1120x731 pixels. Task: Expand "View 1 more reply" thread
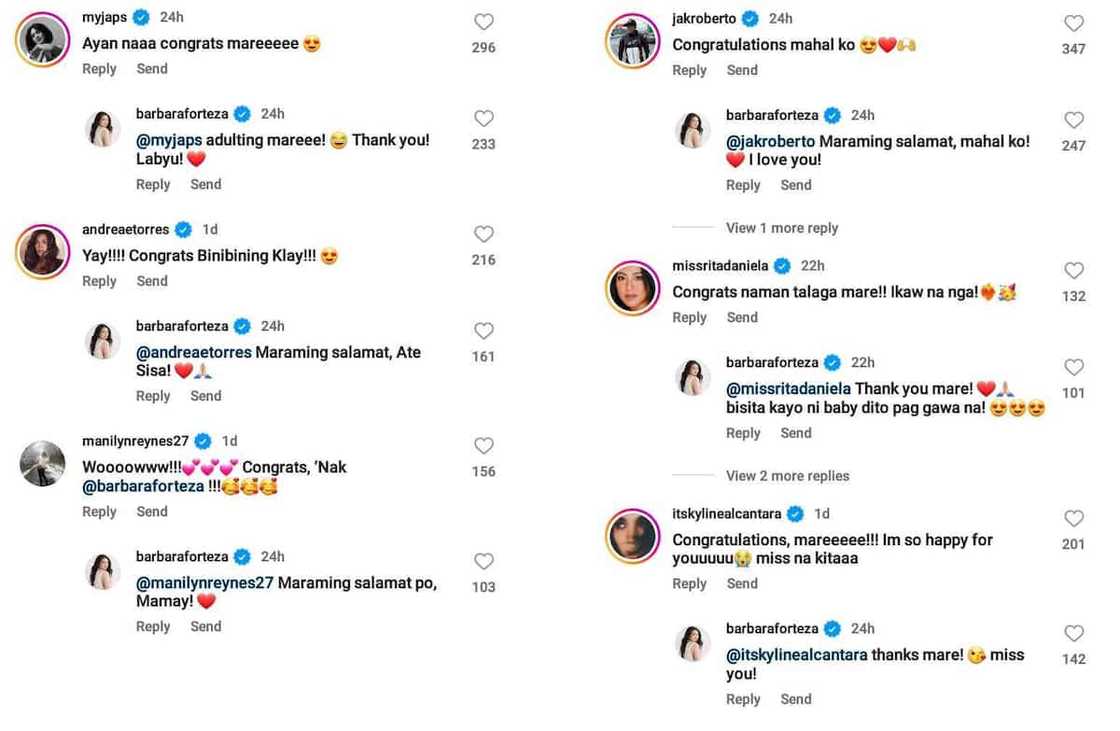point(782,228)
